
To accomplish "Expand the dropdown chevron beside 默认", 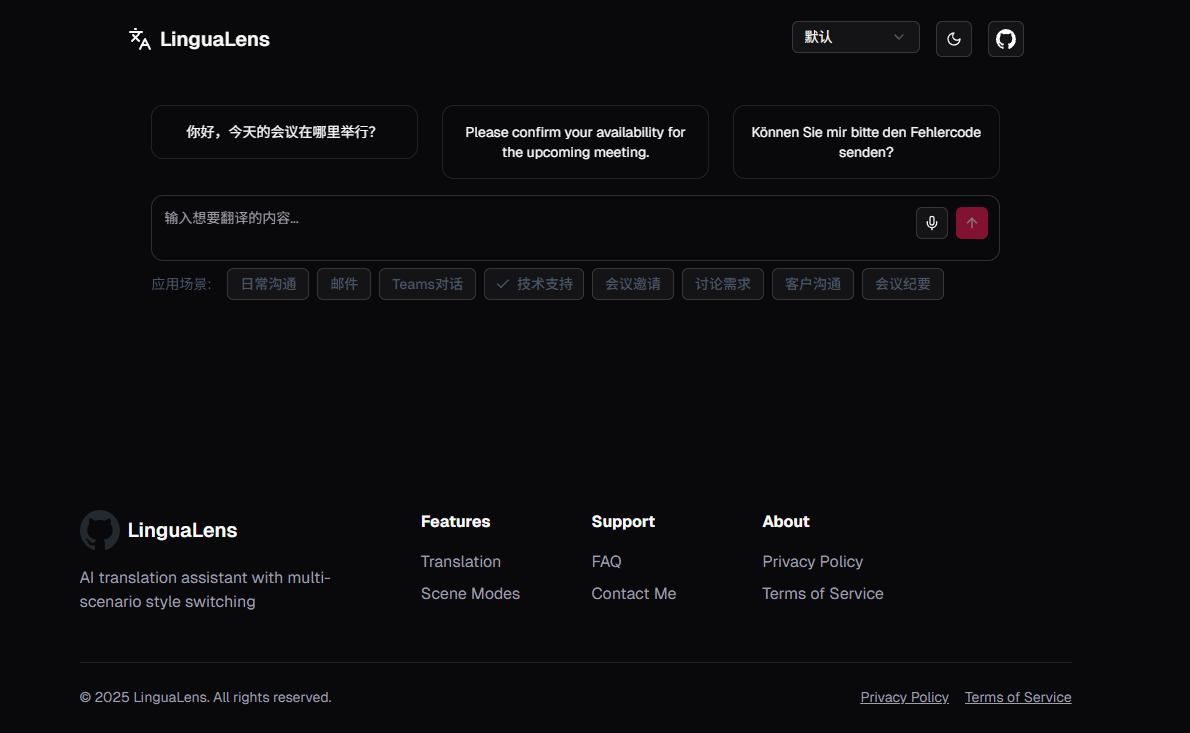I will click(x=899, y=37).
